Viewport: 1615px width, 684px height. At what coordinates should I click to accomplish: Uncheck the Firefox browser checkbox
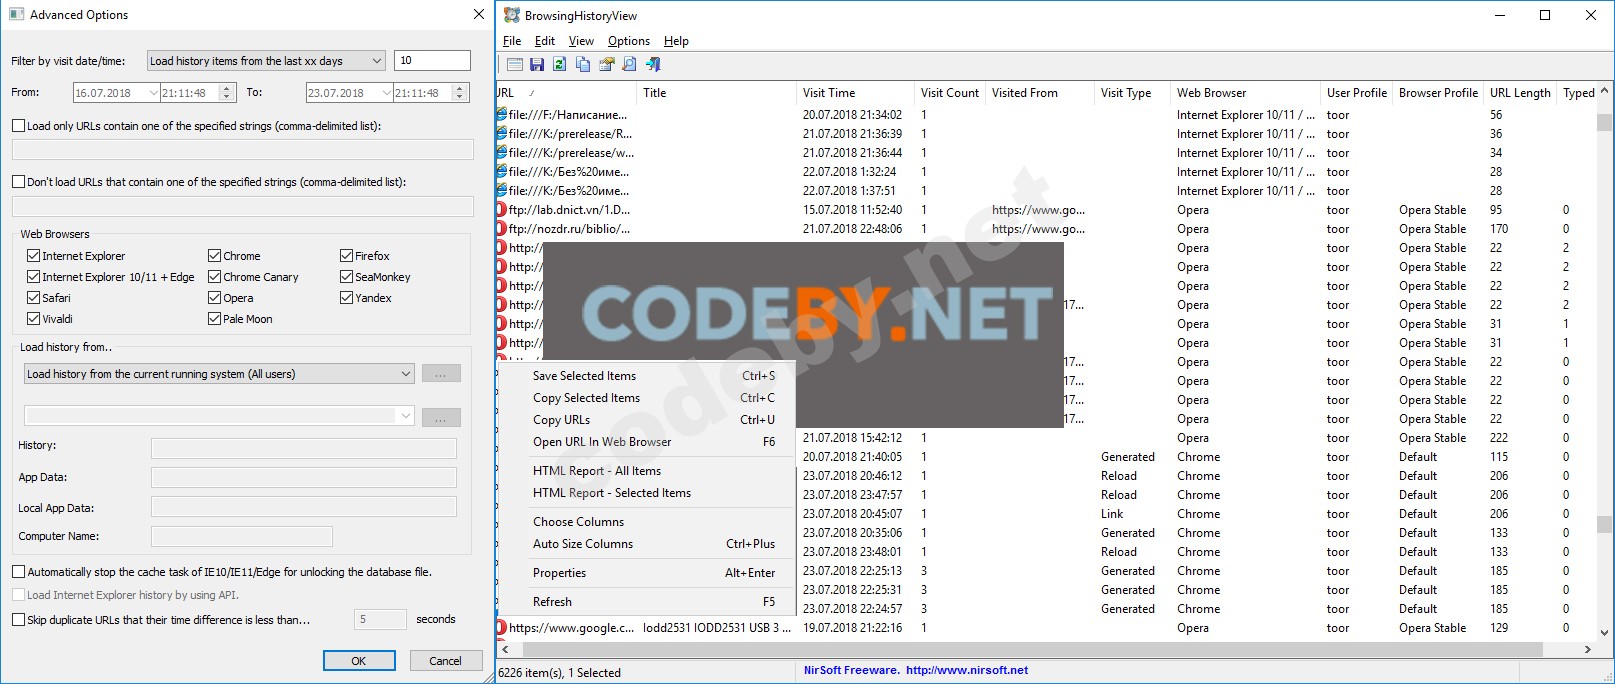pyautogui.click(x=346, y=256)
